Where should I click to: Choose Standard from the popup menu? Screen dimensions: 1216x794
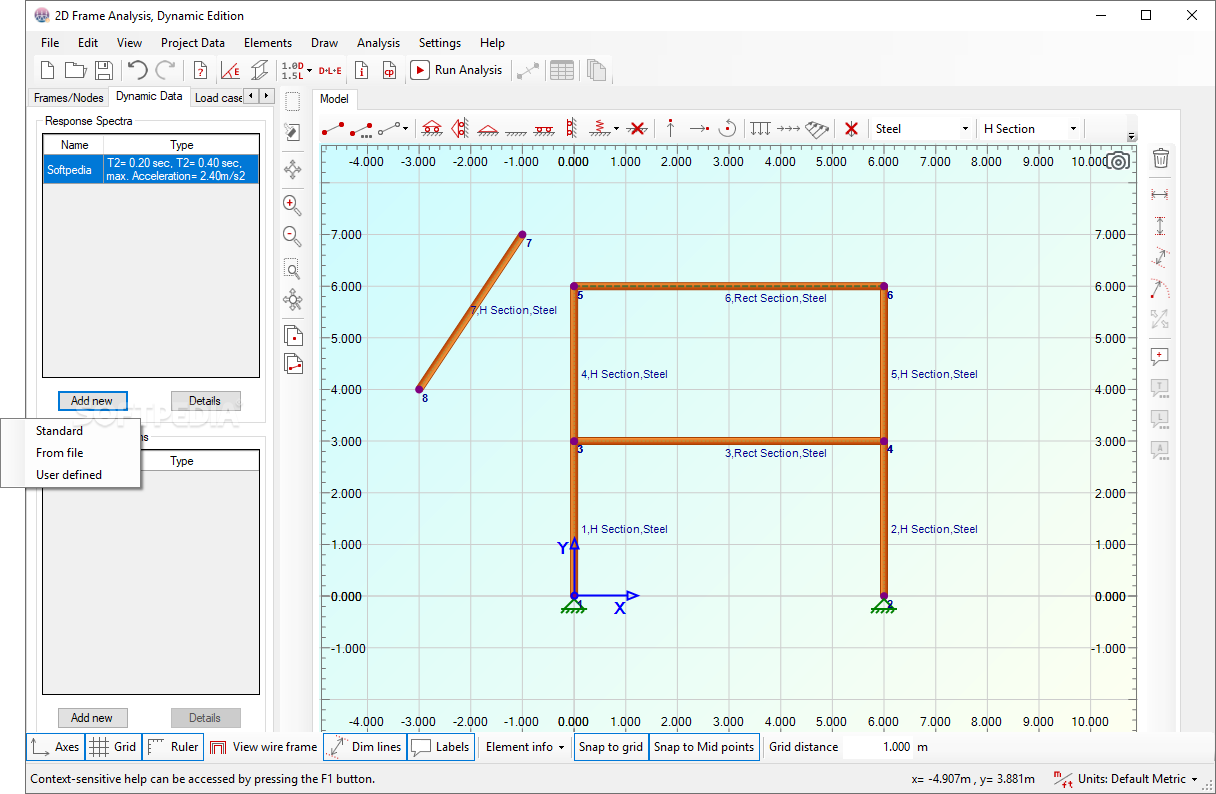click(71, 431)
